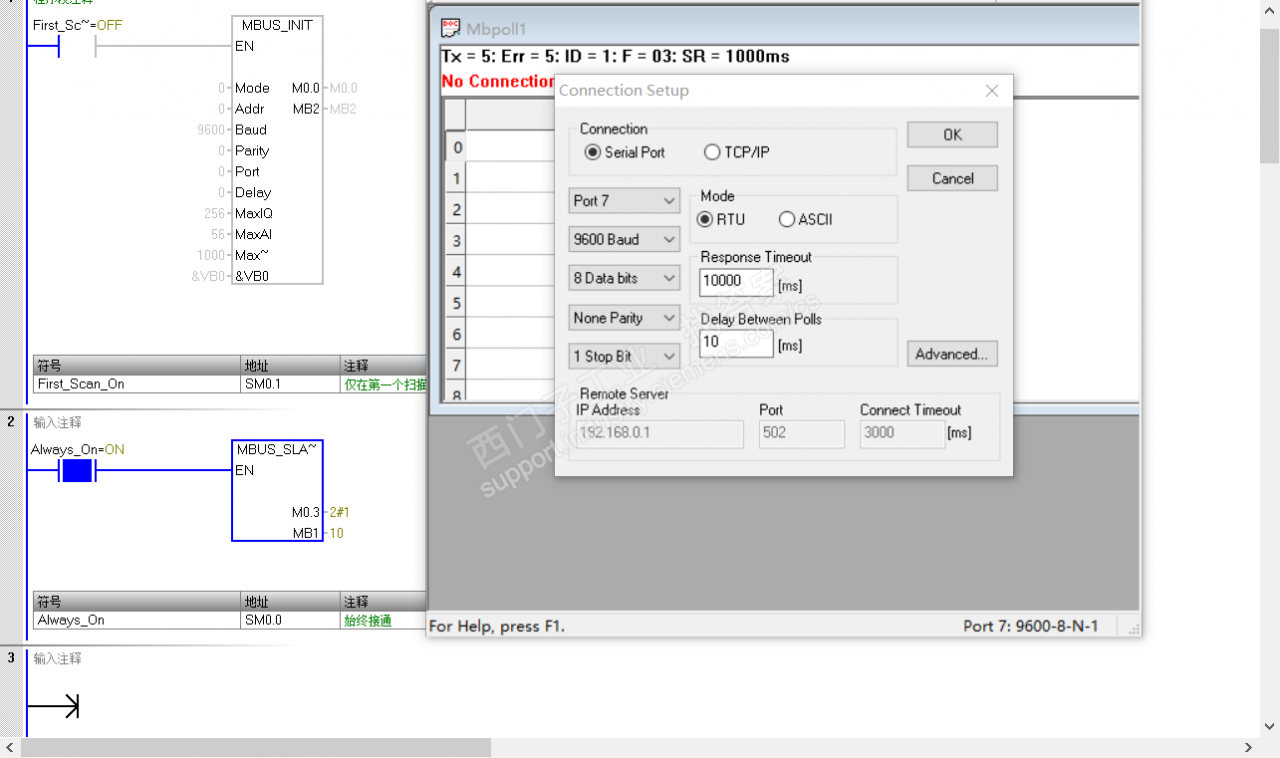The height and width of the screenshot is (758, 1280).
Task: Click SM0.1 address cell
Action: pos(291,384)
